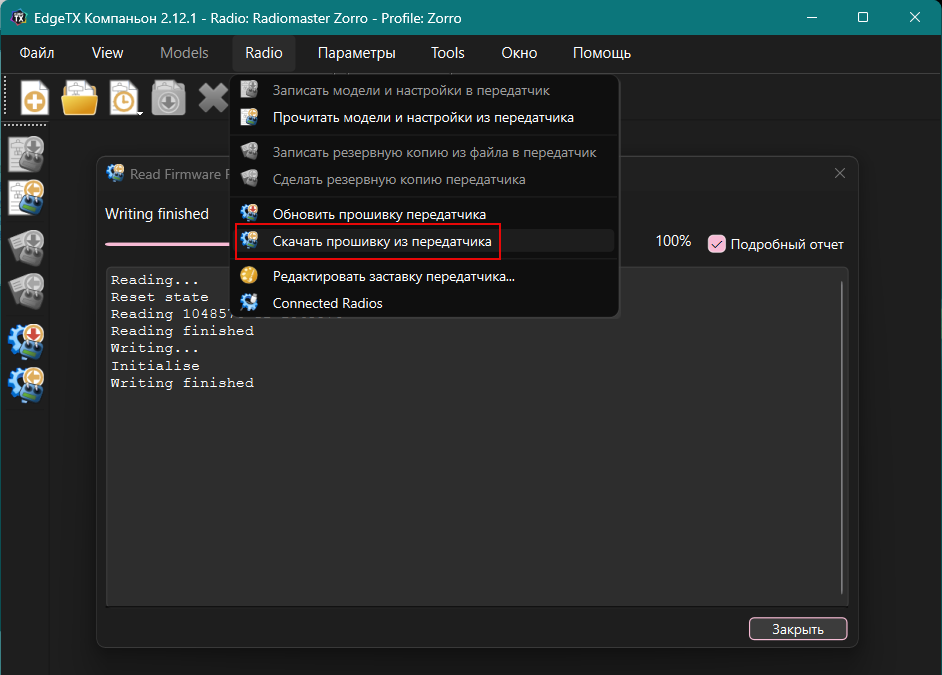Viewport: 942px width, 675px height.
Task: Click sidebar icon to write backup to radio
Action: pyautogui.click(x=26, y=247)
